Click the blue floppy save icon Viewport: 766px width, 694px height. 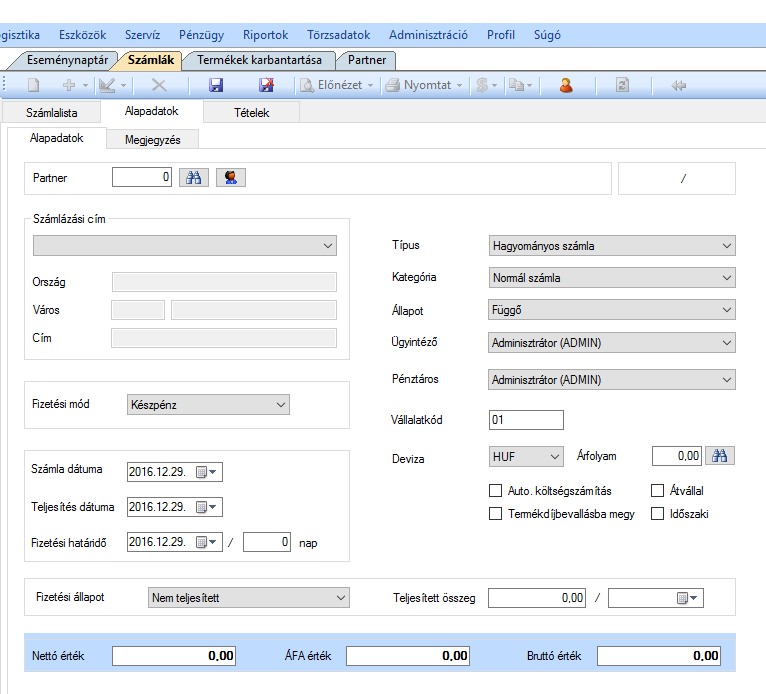216,85
